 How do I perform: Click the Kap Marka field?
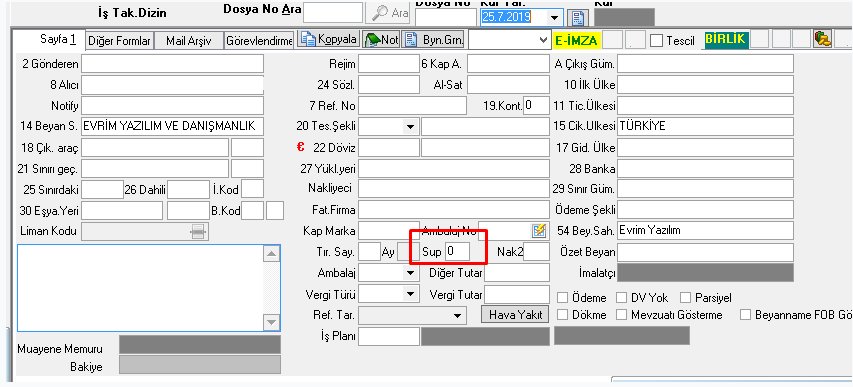click(389, 230)
